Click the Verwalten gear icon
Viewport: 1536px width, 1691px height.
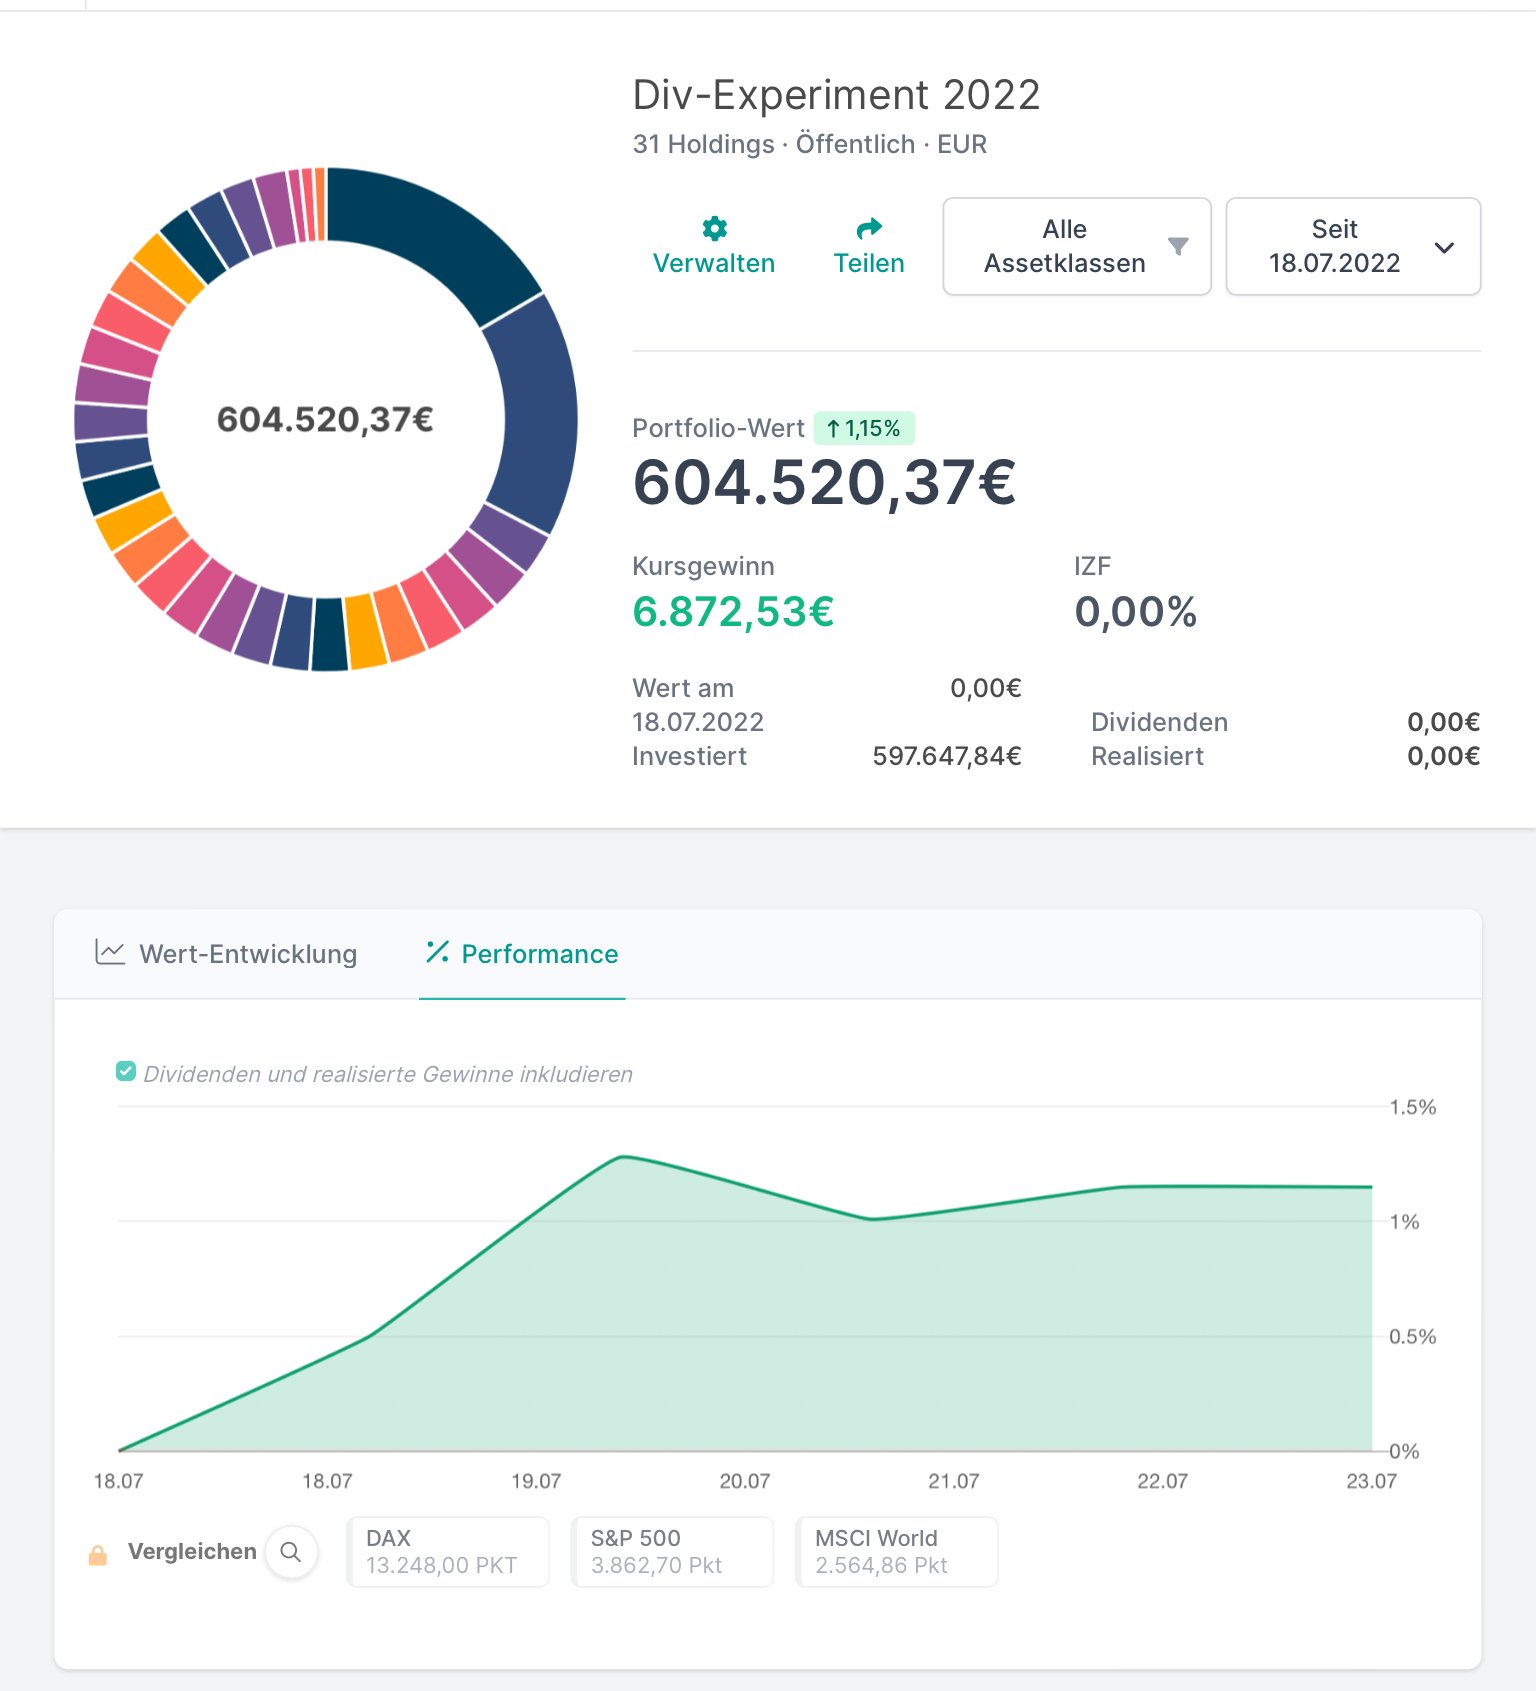coord(714,228)
